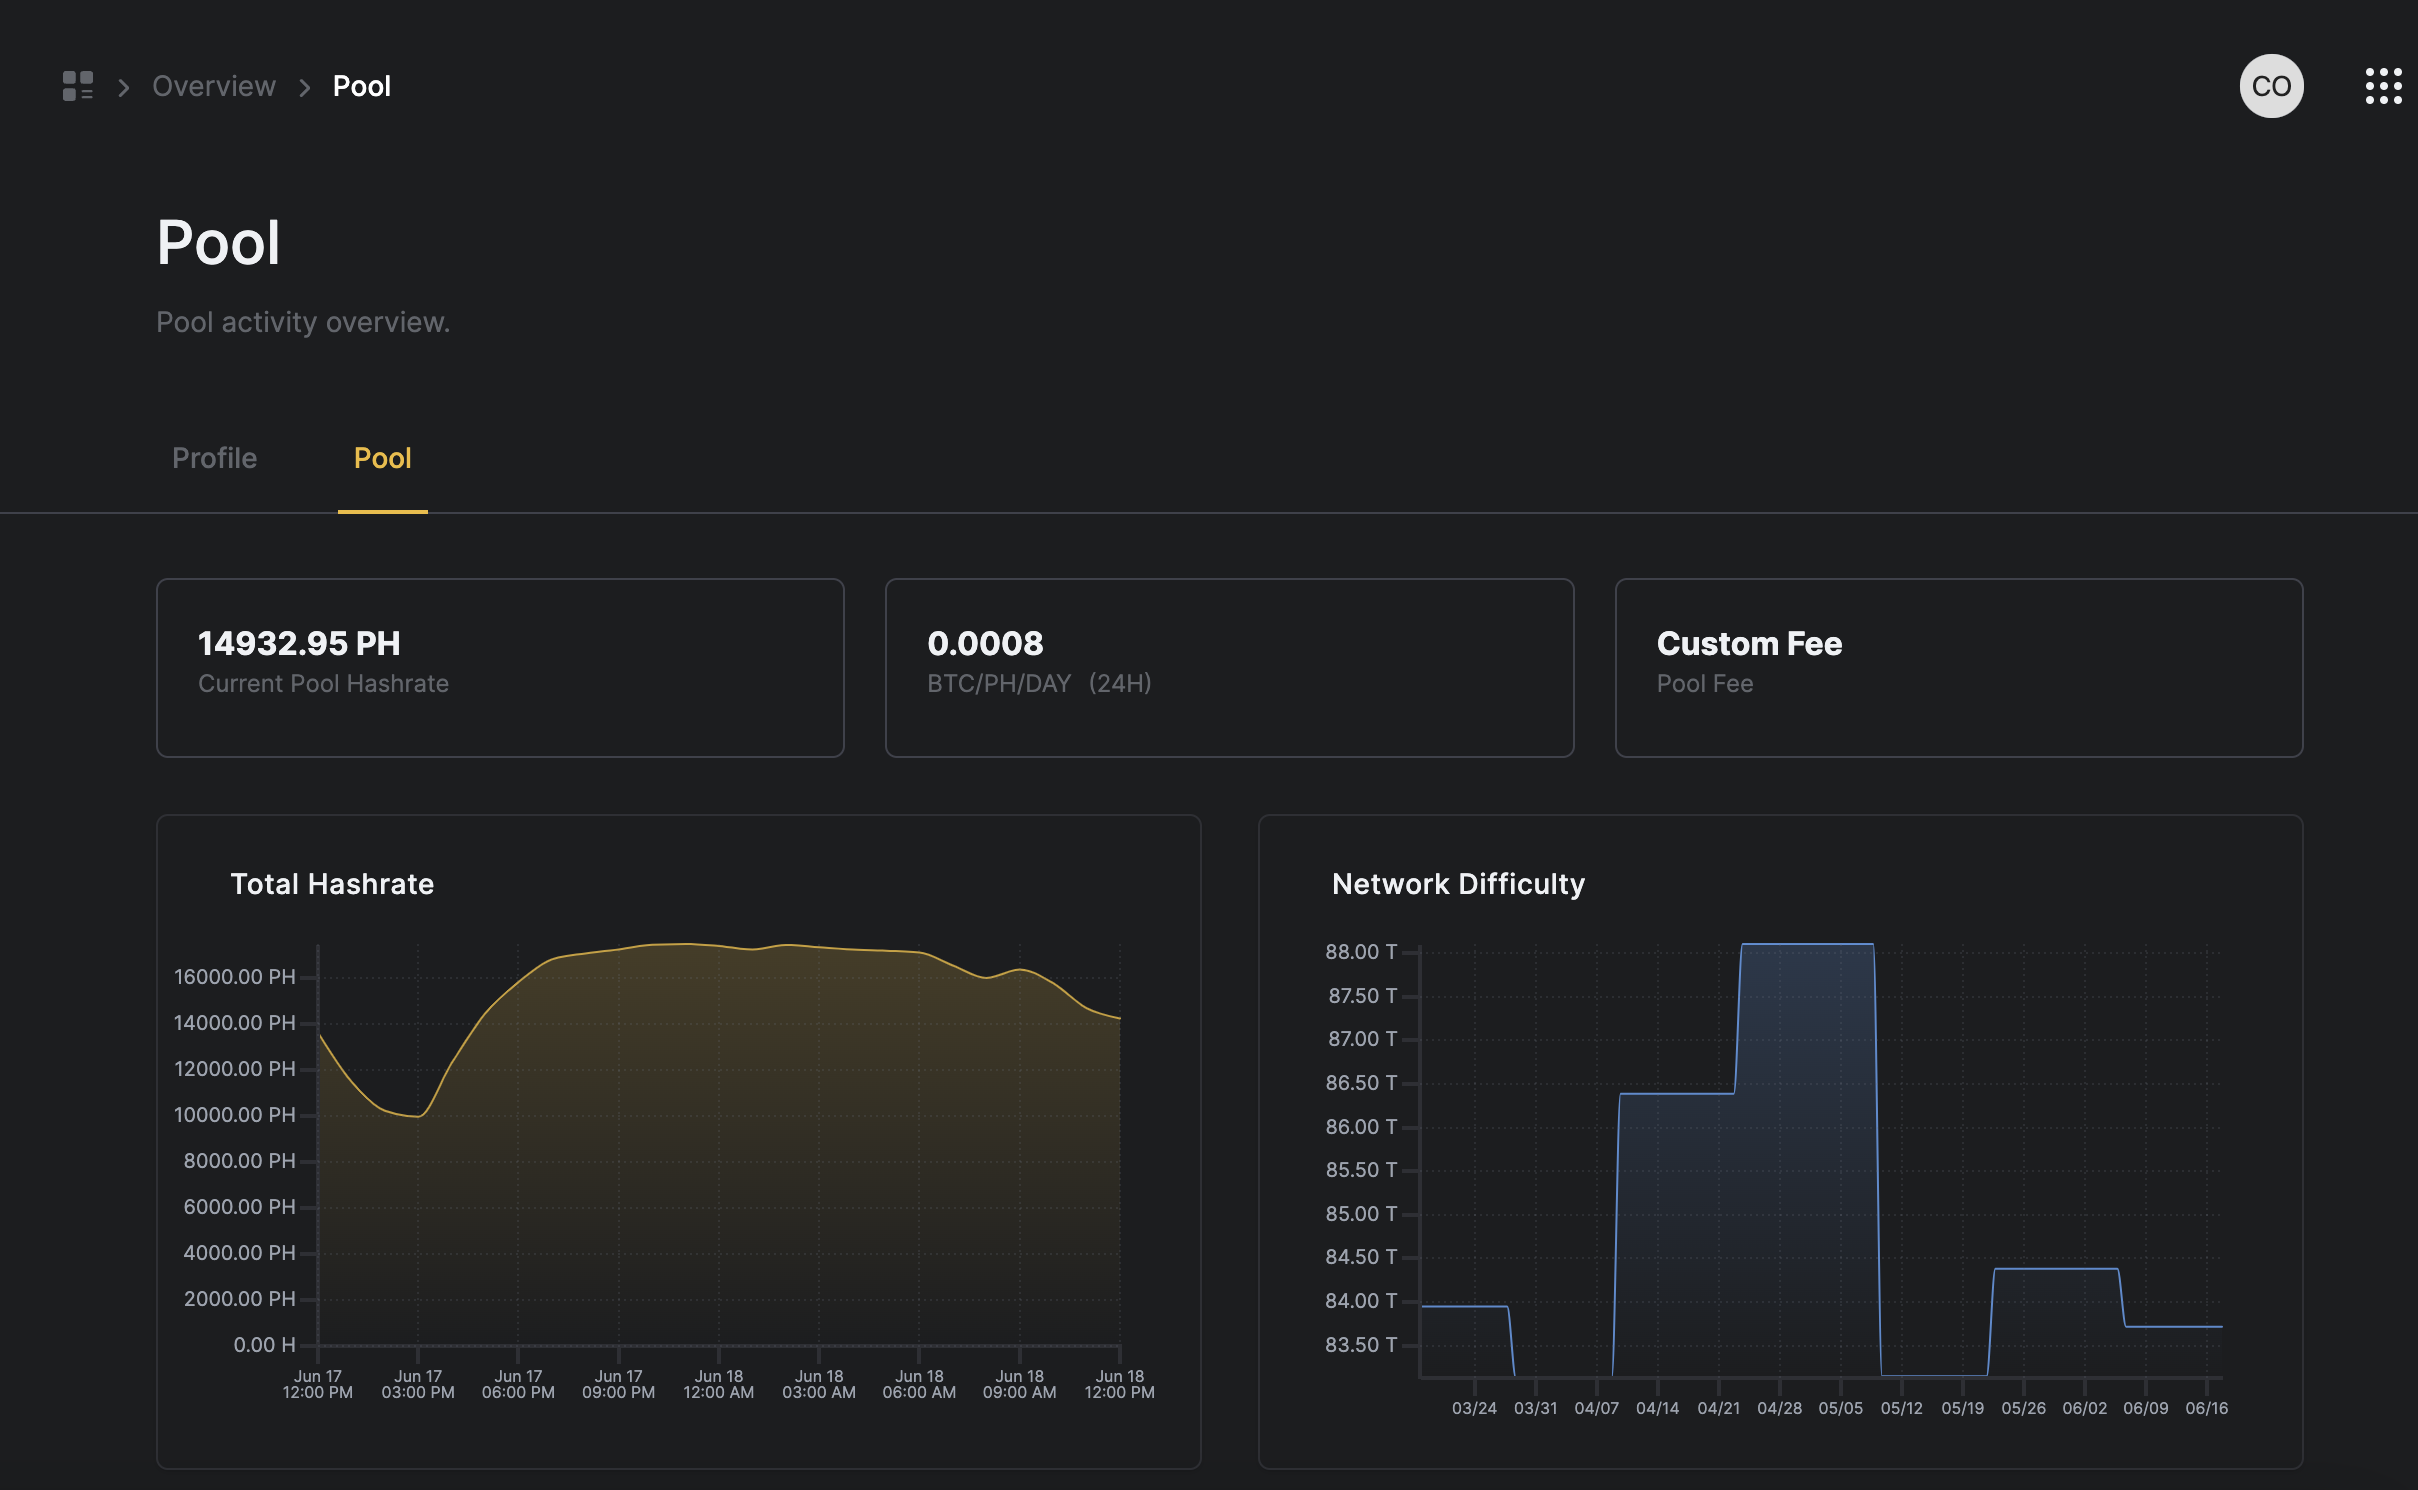The height and width of the screenshot is (1490, 2418).
Task: Click the Total Hashrate chart title
Action: point(332,883)
